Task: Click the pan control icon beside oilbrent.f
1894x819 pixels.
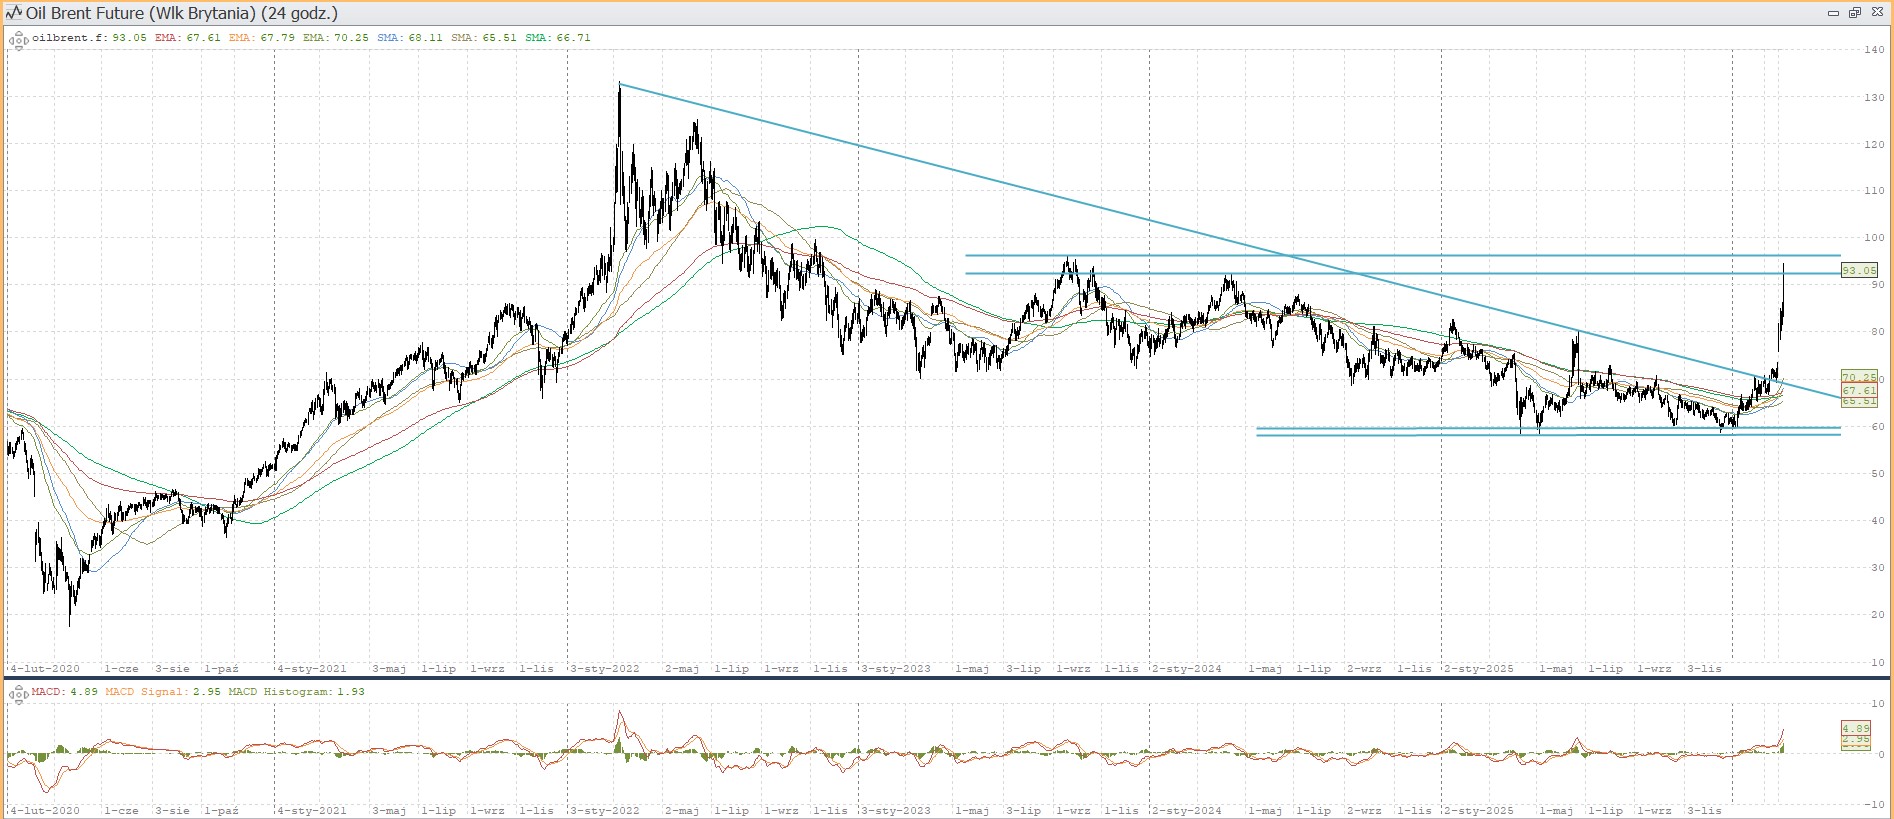Action: pos(18,40)
